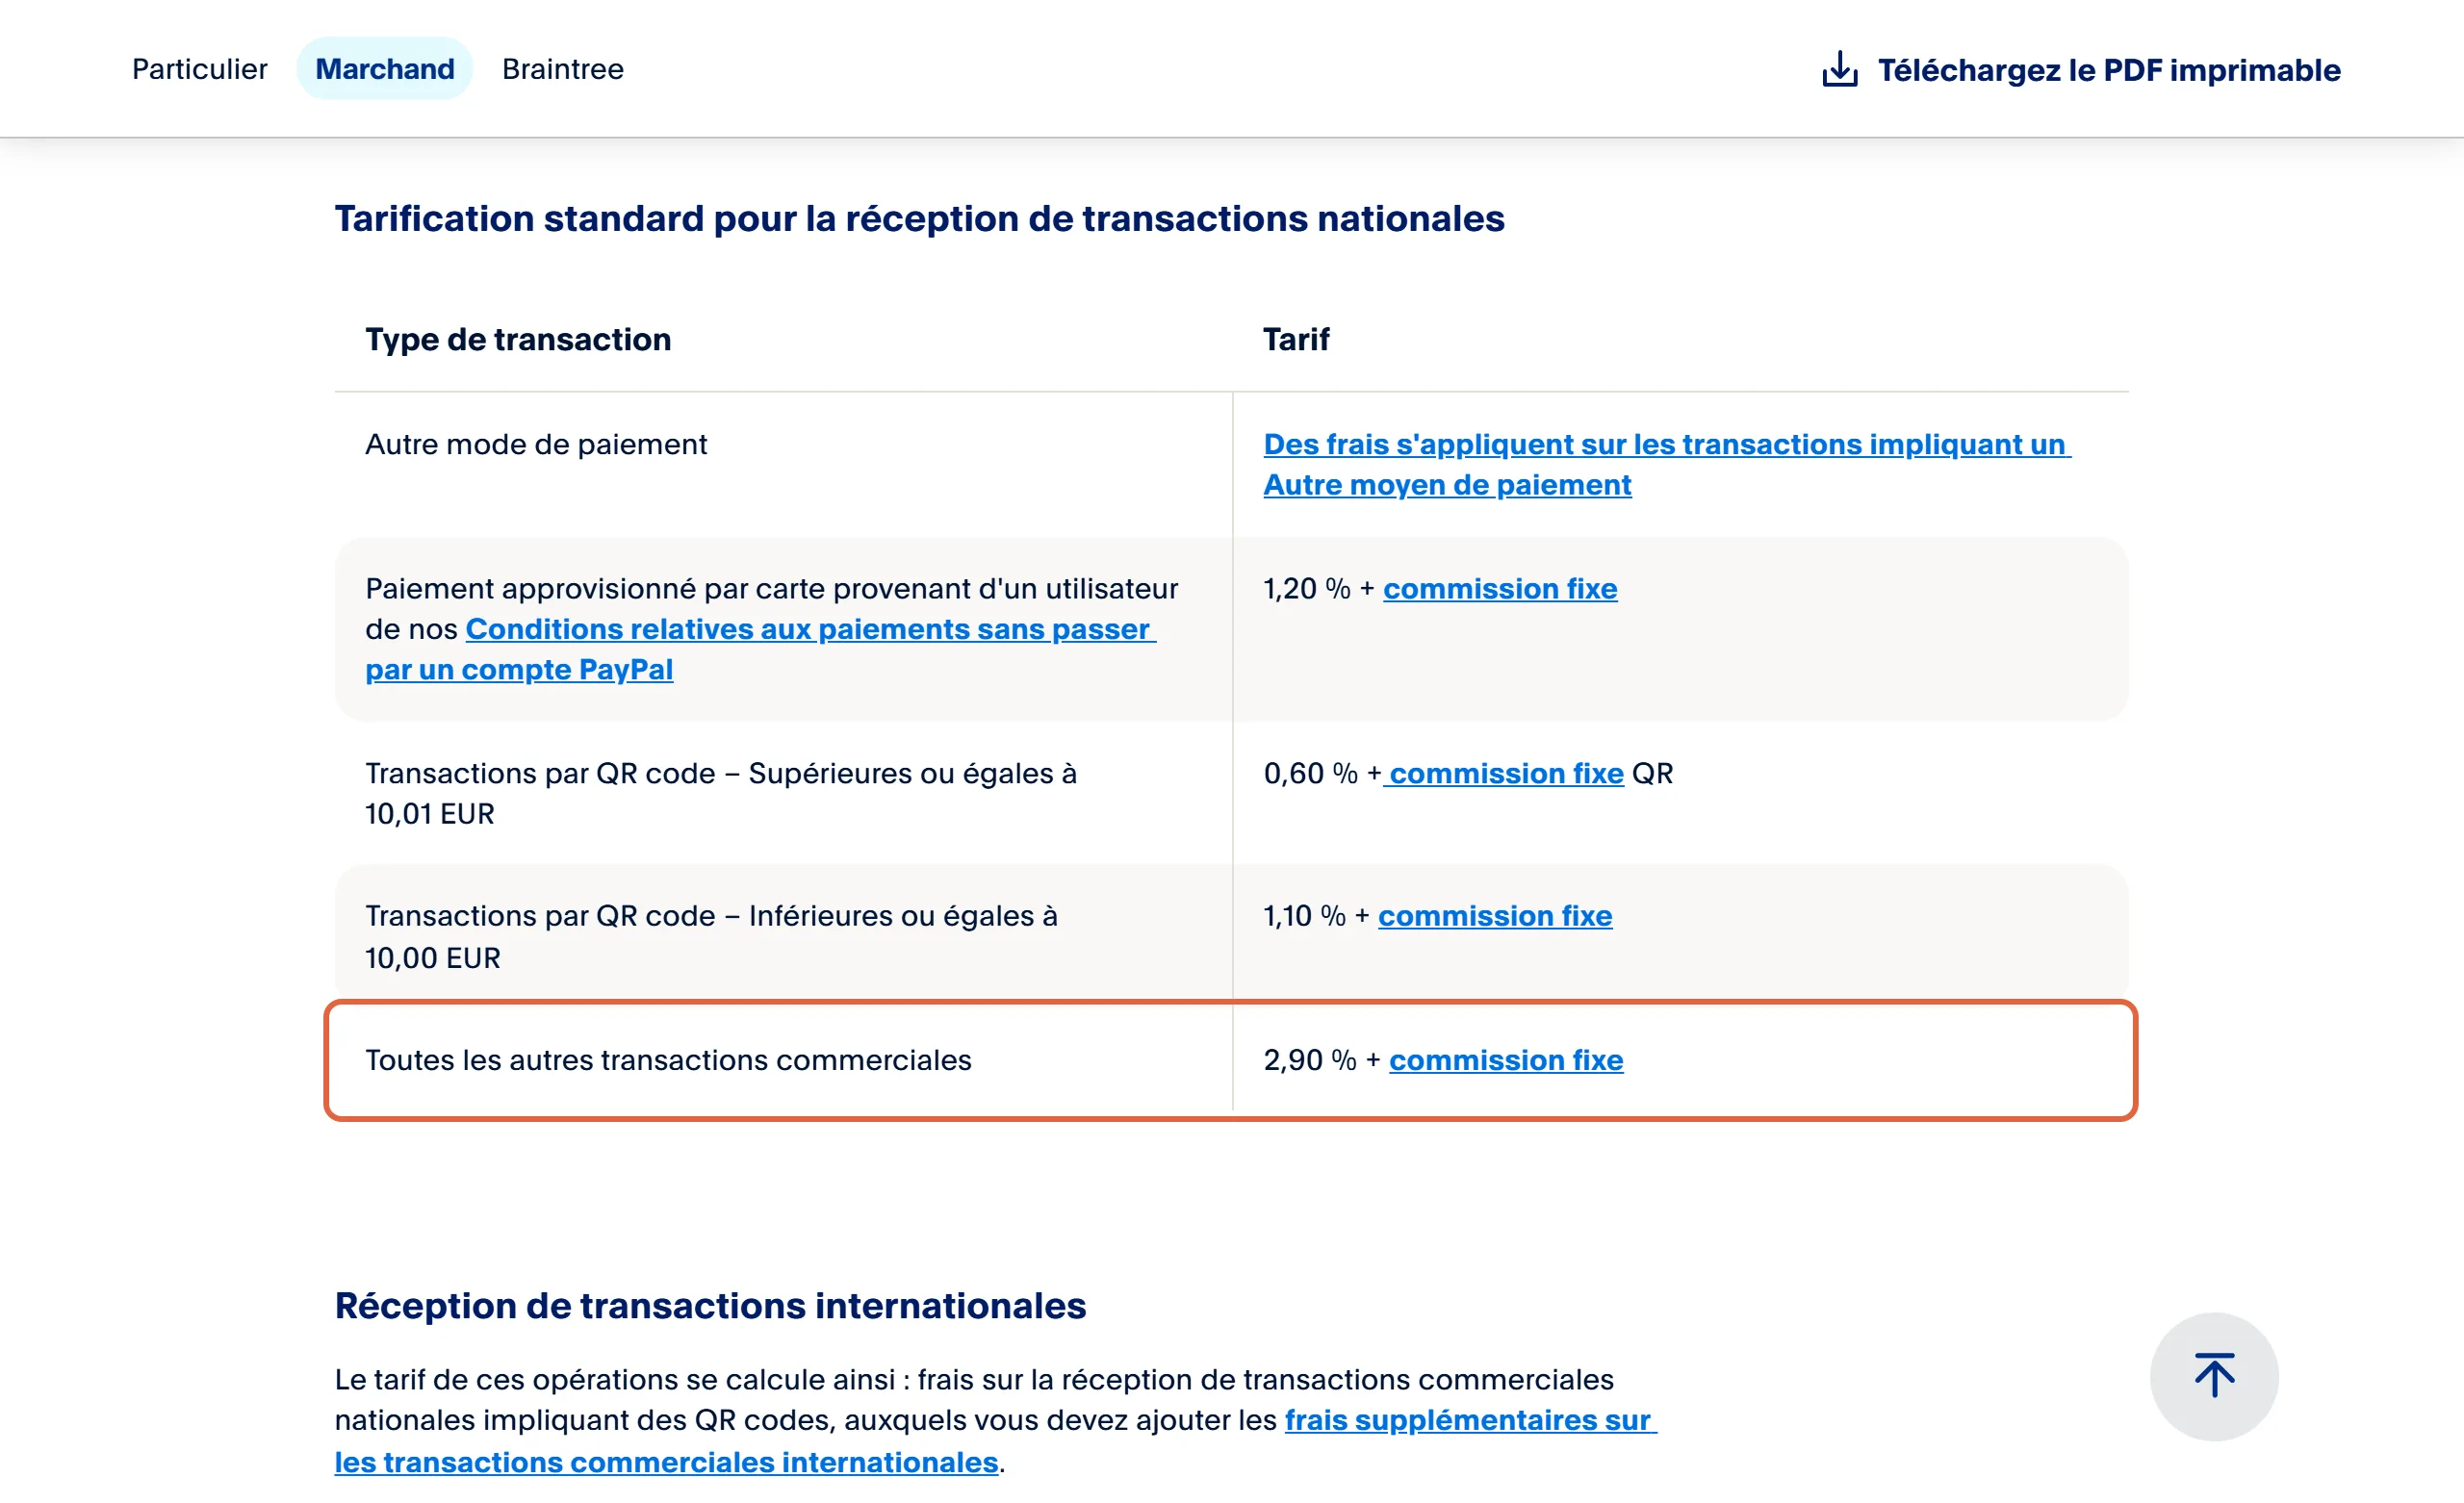Click the Réception de transactions internationales heading
2464x1503 pixels.
tap(710, 1306)
